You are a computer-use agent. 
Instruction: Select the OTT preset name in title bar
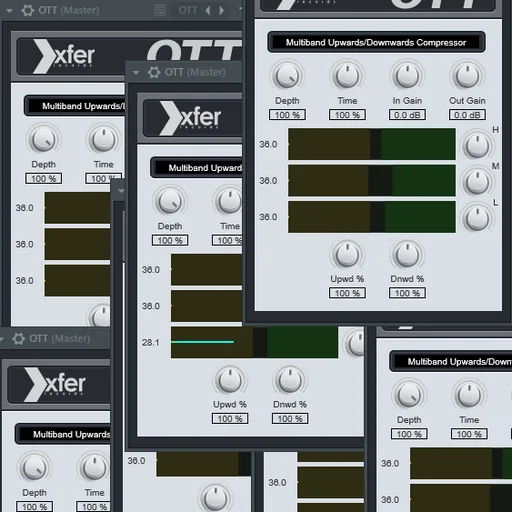(188, 10)
